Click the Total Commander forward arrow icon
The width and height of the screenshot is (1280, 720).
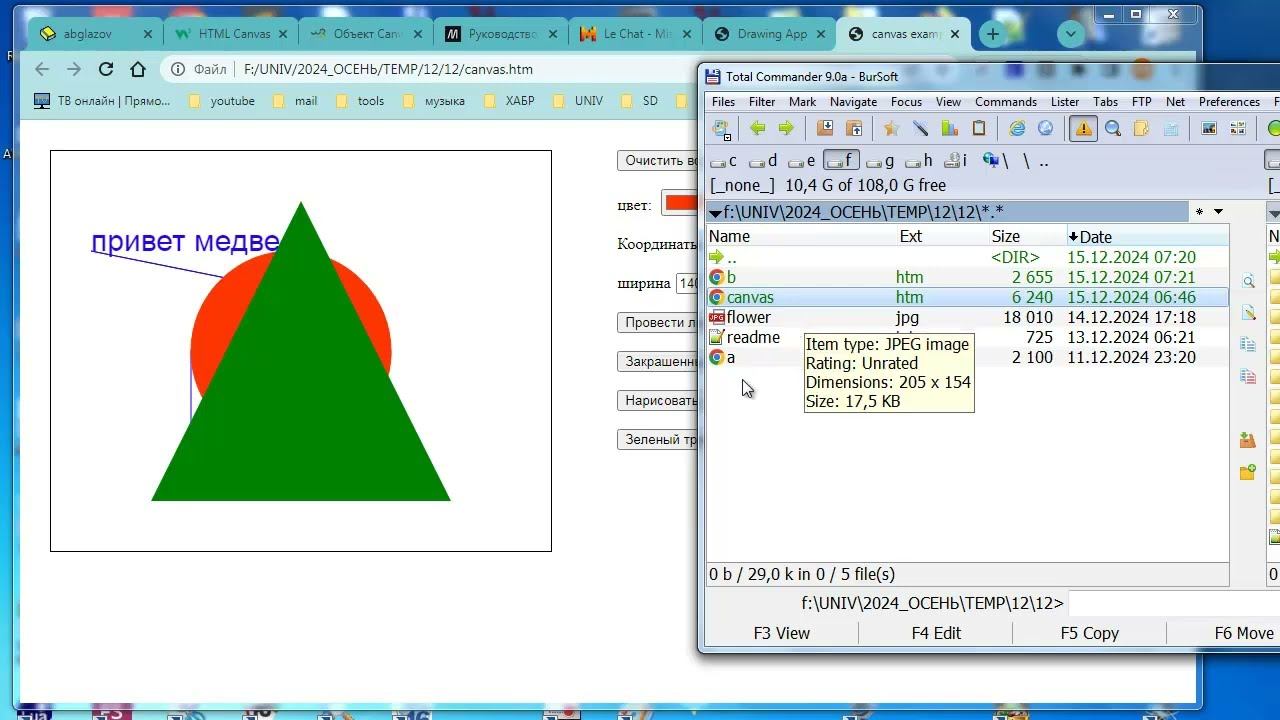[x=786, y=128]
